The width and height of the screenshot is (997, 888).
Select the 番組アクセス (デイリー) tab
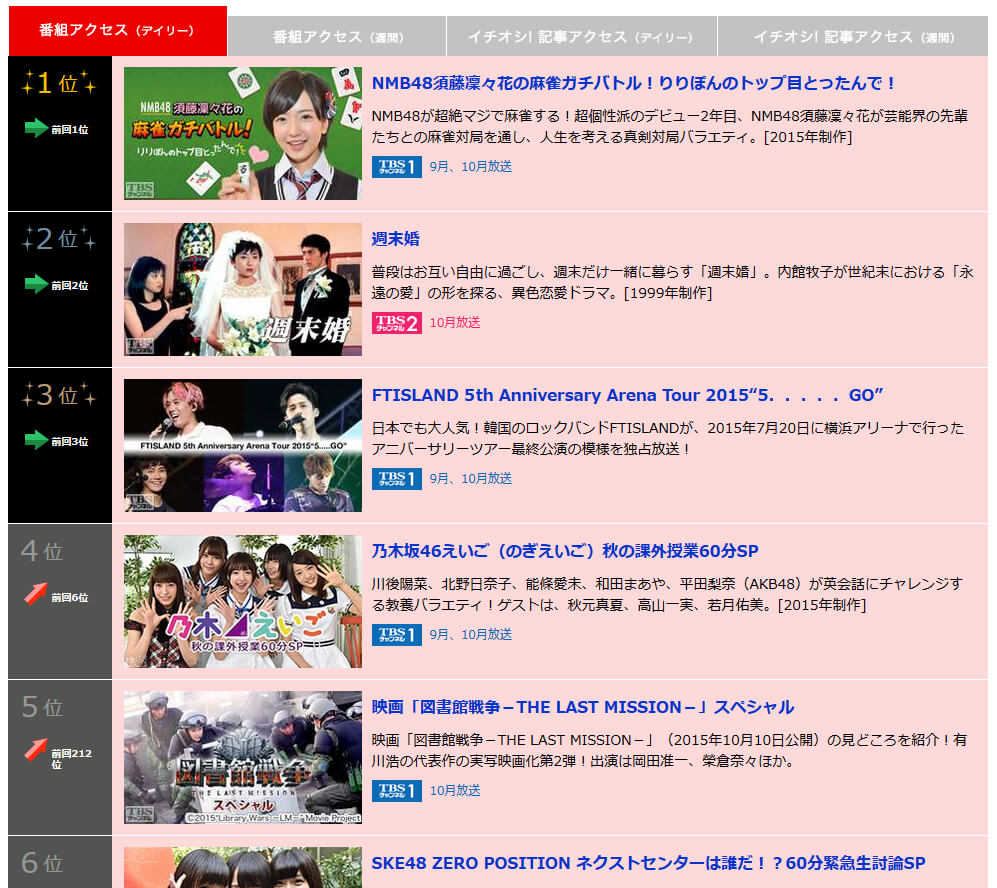tap(118, 31)
